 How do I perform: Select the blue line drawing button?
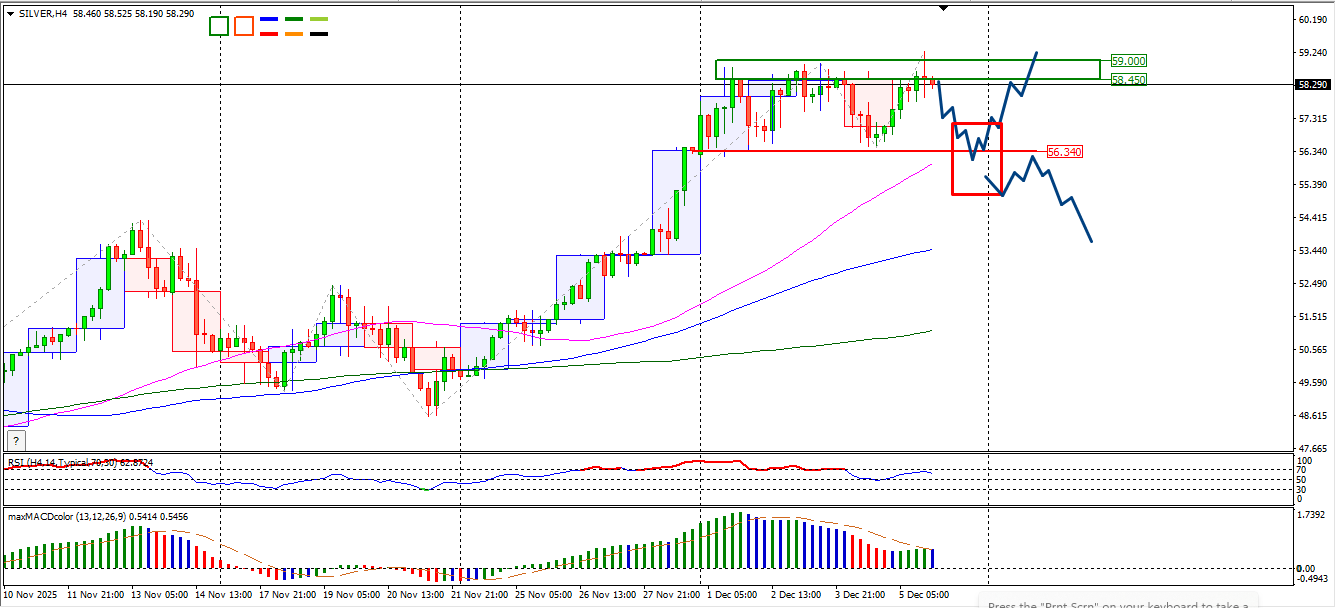click(x=269, y=19)
